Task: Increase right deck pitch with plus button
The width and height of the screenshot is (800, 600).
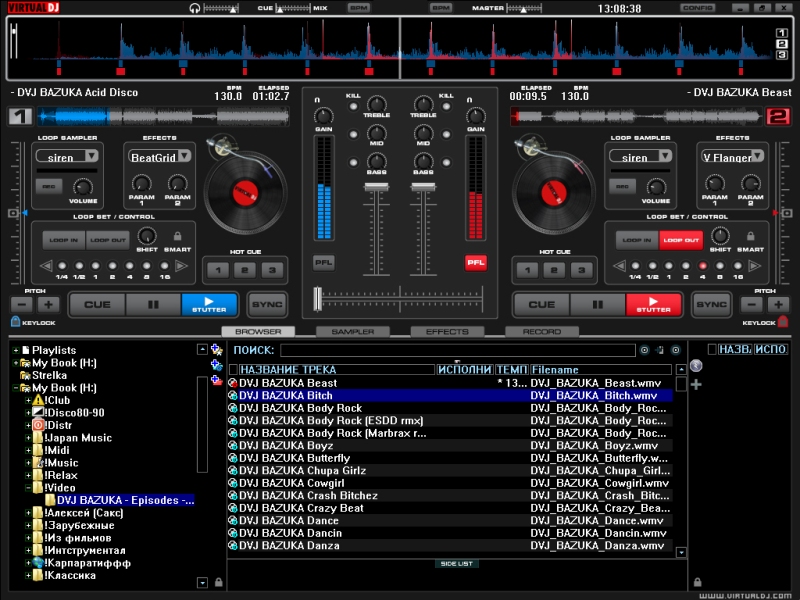Action: (x=778, y=305)
